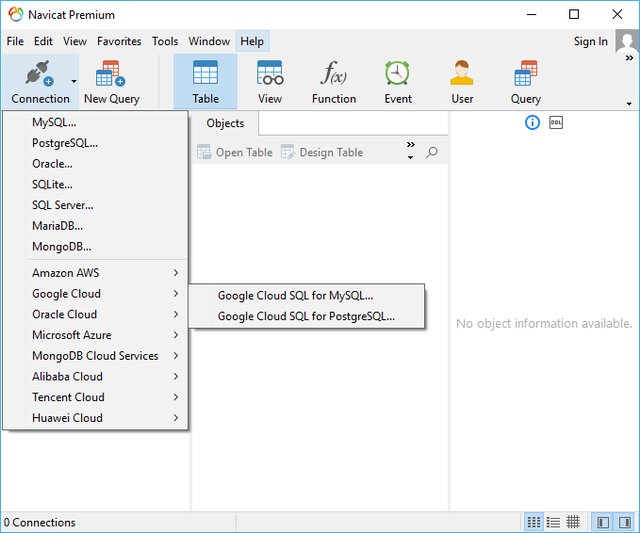Click the Connection dropdown arrow

(x=74, y=82)
